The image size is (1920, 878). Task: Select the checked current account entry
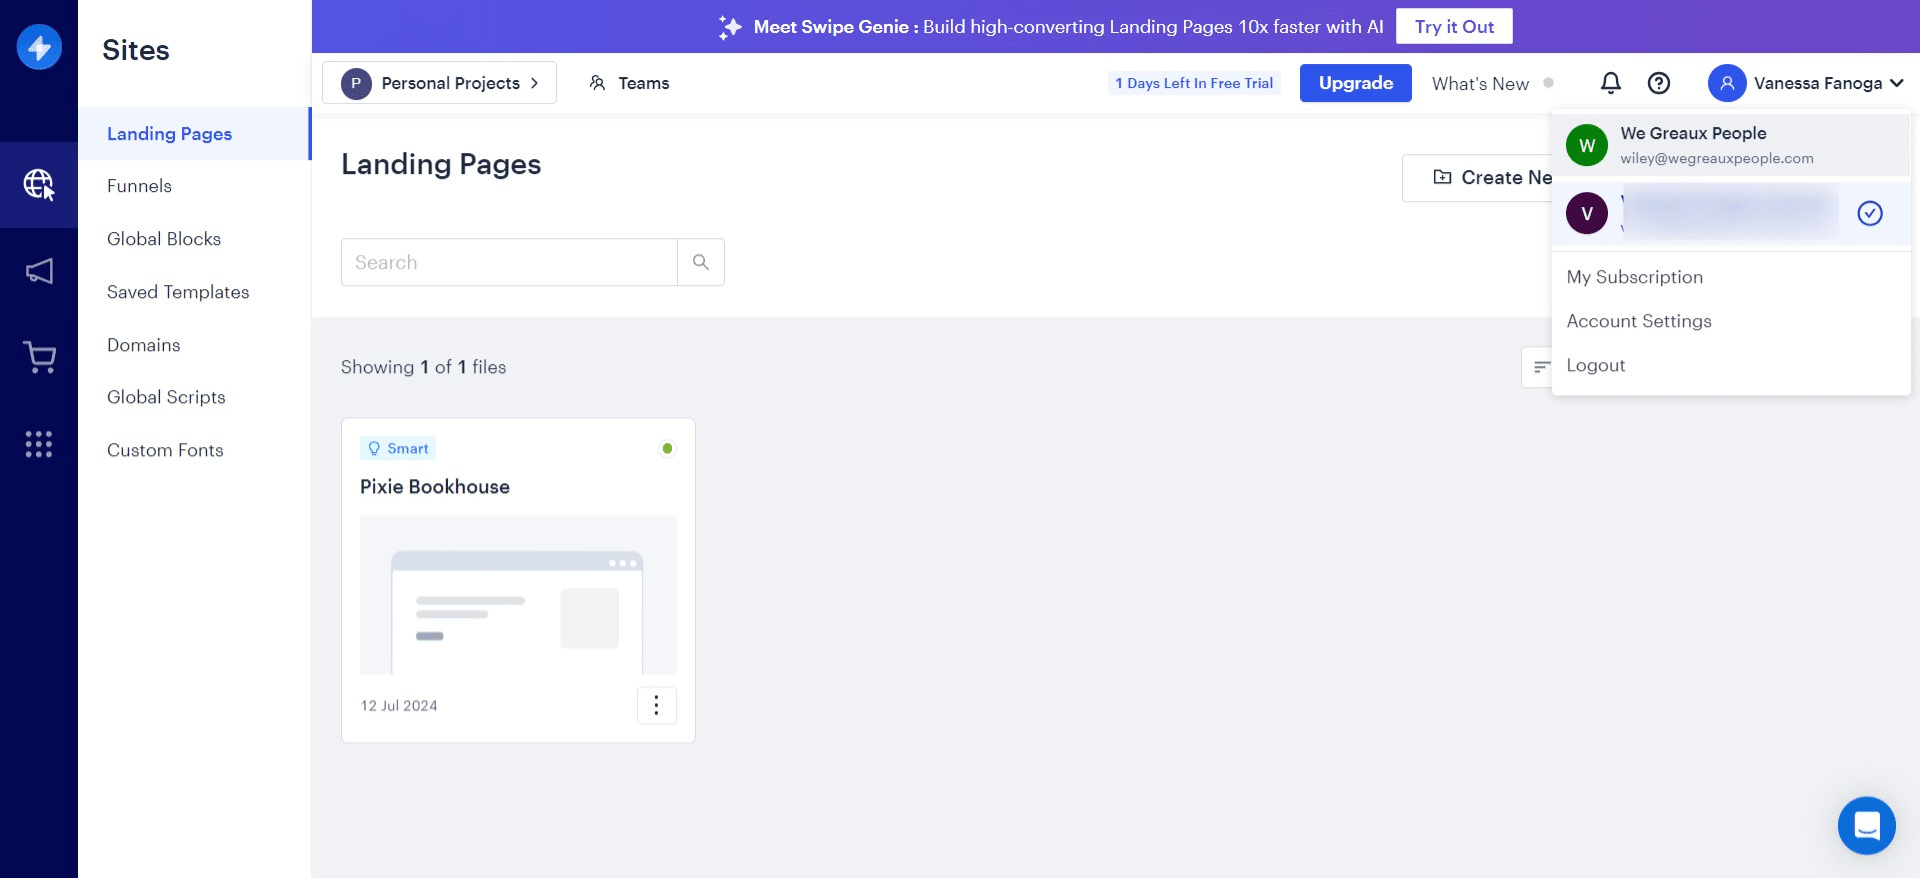coord(1730,213)
